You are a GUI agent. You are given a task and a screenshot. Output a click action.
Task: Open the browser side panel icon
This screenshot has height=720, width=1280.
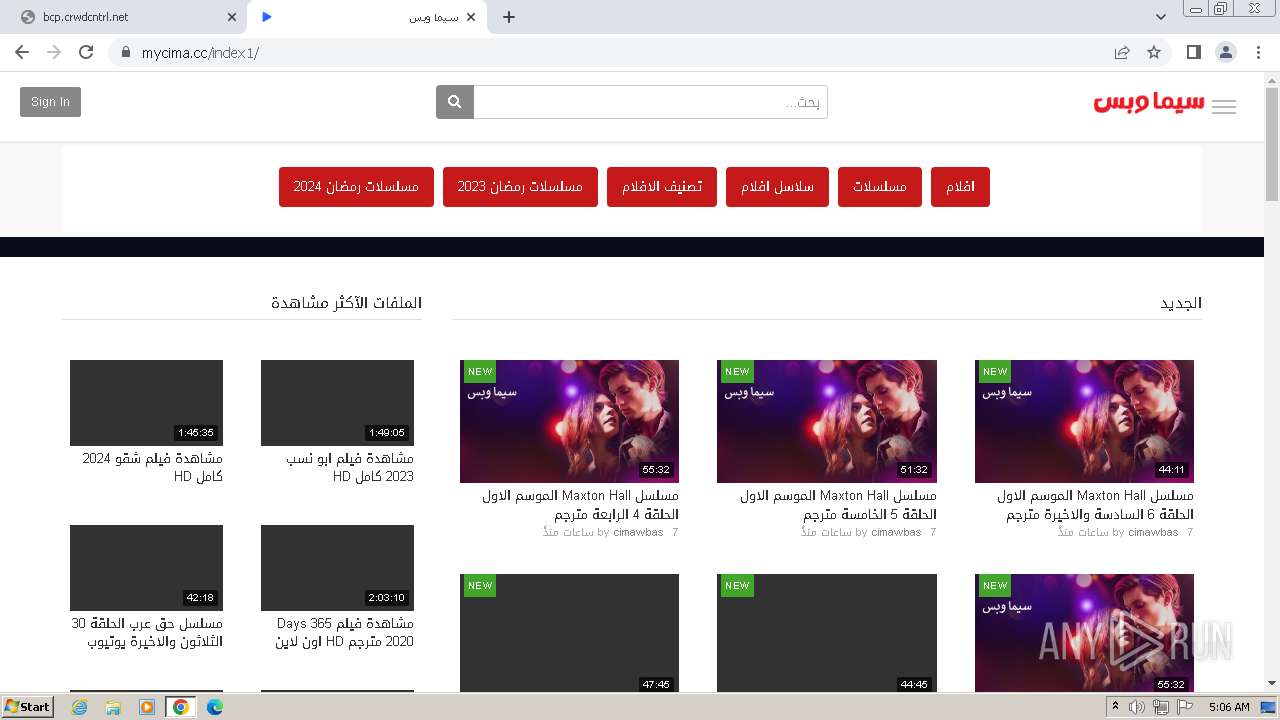pyautogui.click(x=1193, y=52)
